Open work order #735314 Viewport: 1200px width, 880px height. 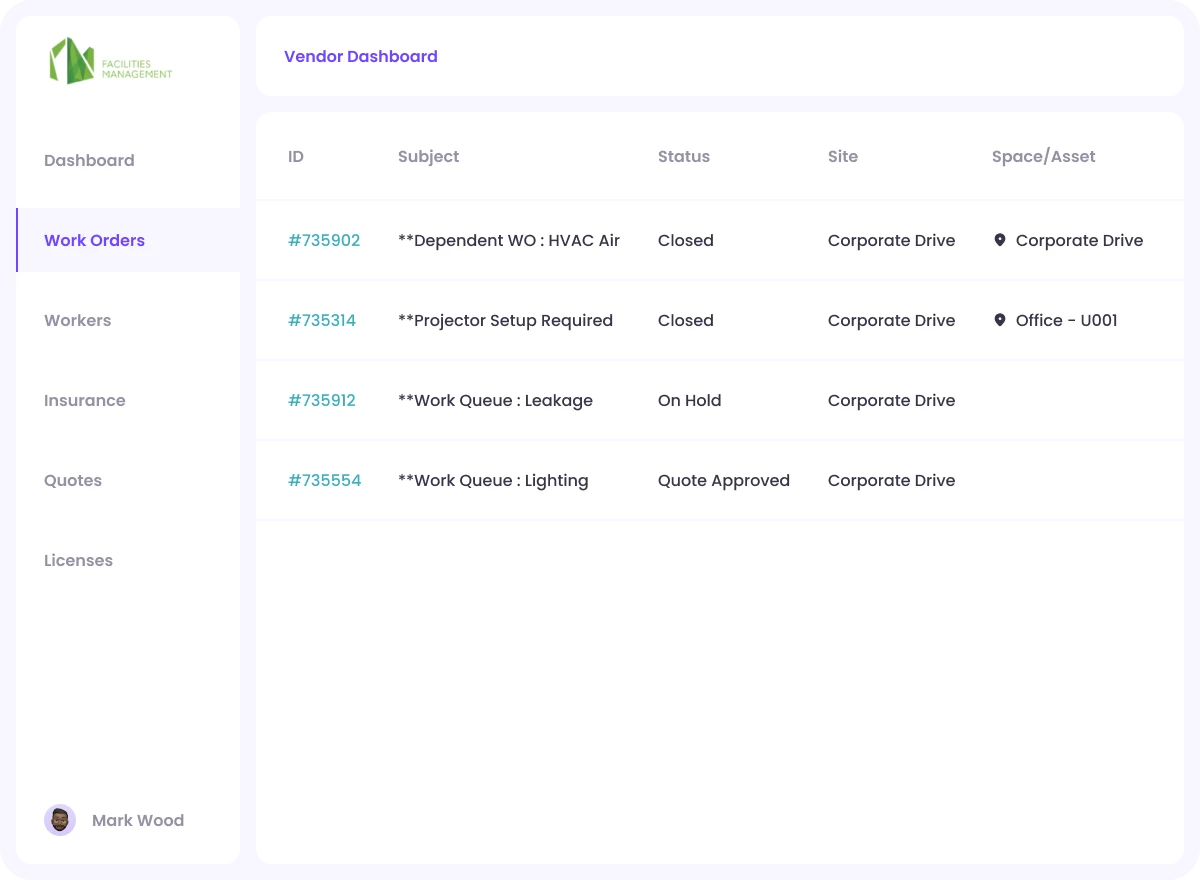pos(322,320)
